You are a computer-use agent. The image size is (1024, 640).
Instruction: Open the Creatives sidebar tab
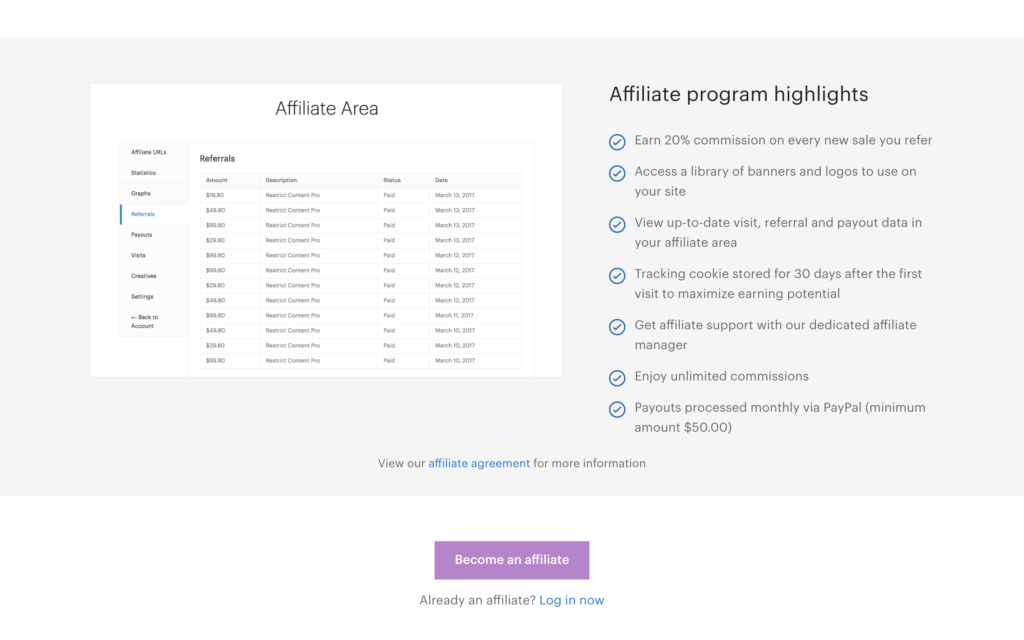click(x=144, y=276)
